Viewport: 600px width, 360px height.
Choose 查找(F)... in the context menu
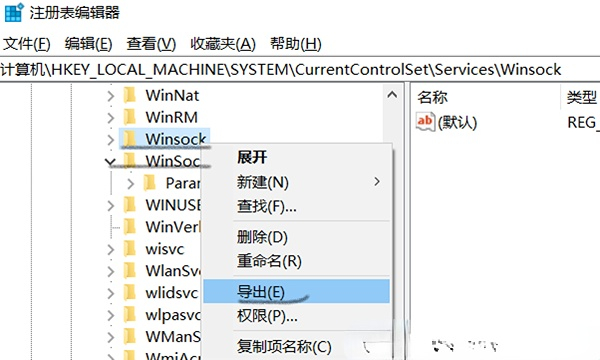296,207
